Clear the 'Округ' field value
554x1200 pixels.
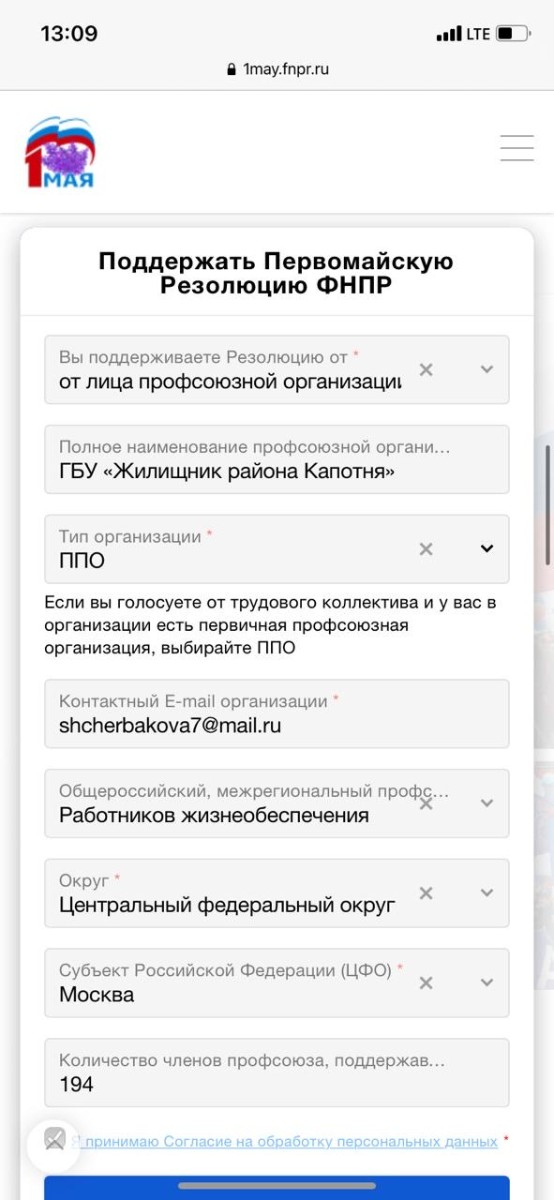[426, 893]
